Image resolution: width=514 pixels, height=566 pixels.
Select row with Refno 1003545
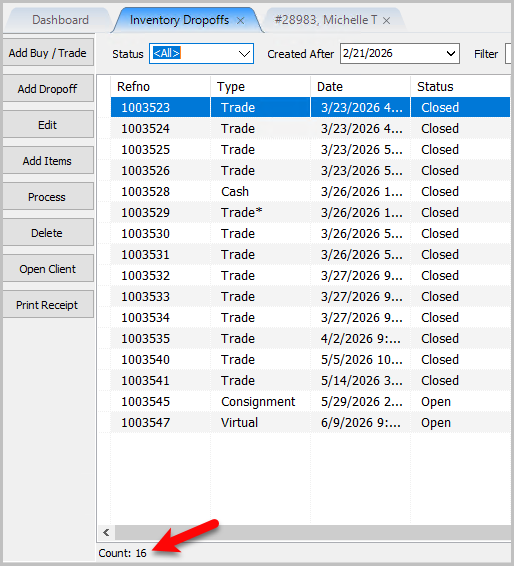pyautogui.click(x=310, y=401)
